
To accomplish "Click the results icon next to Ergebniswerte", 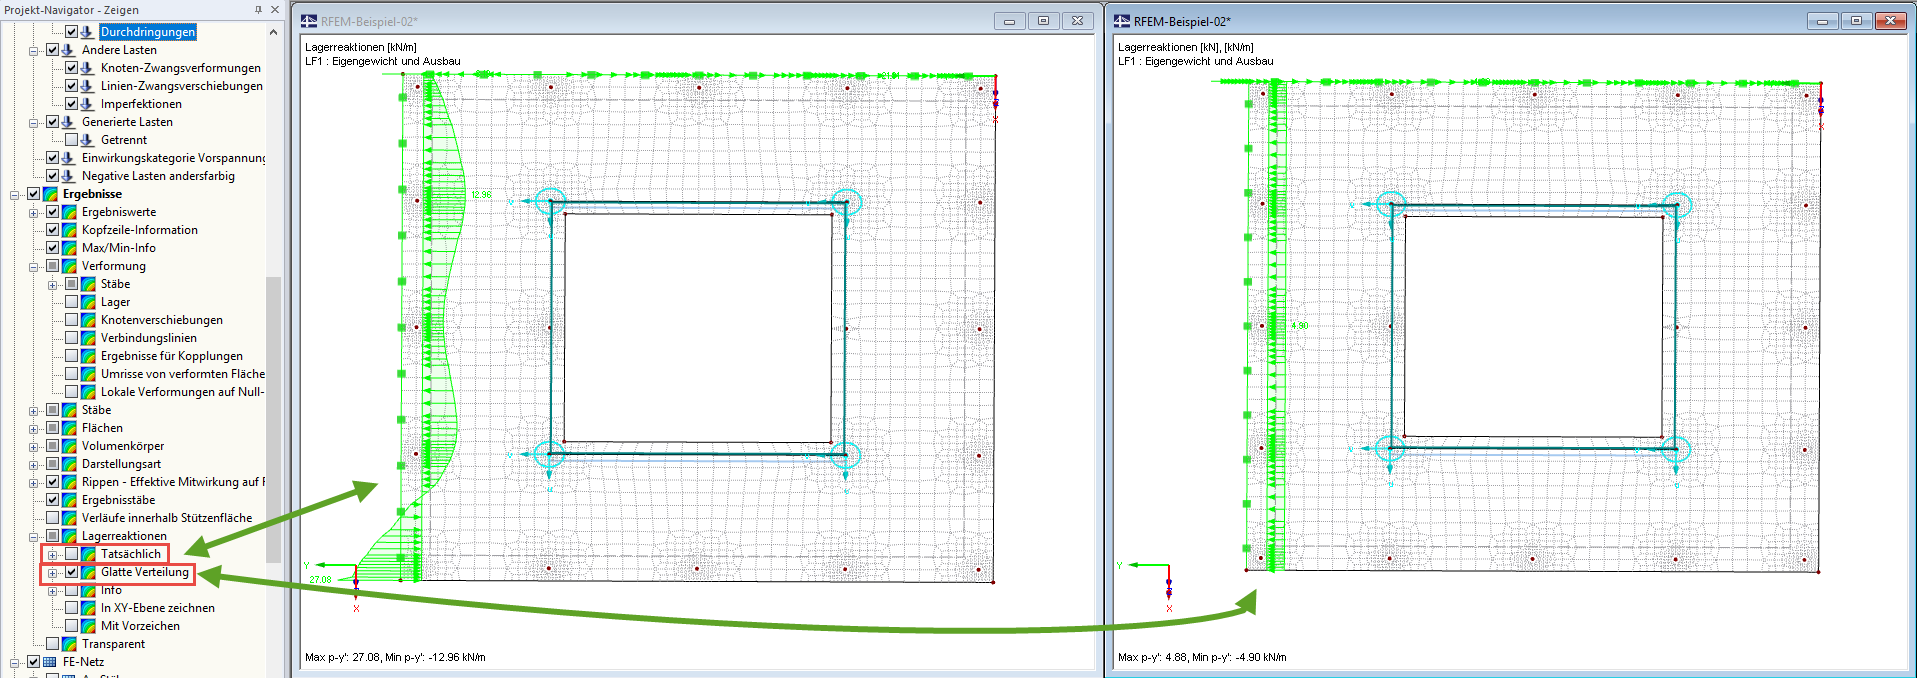I will point(69,212).
